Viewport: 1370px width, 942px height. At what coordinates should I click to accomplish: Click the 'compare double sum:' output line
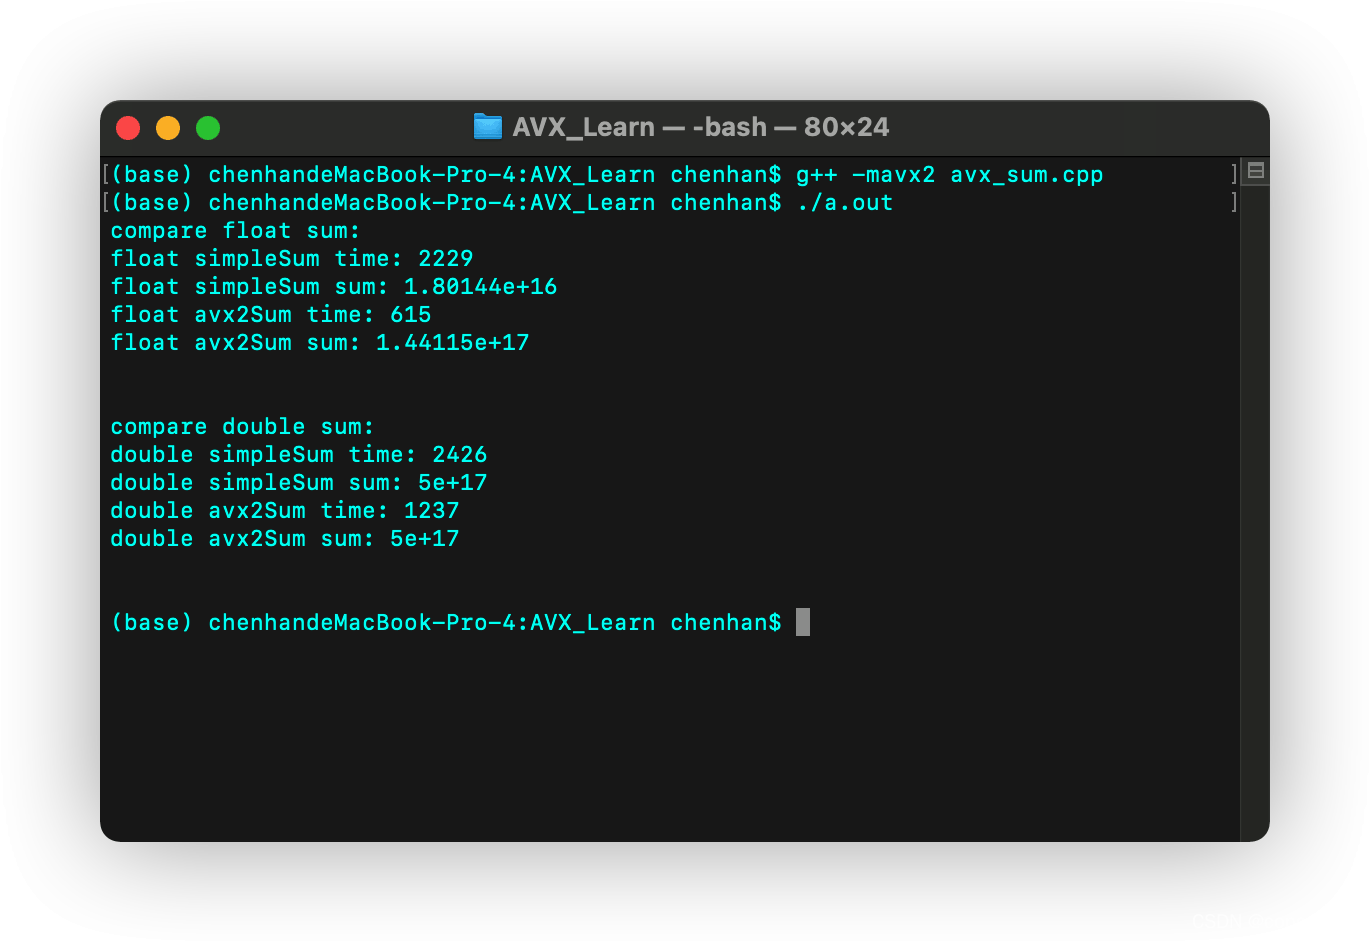click(x=242, y=427)
